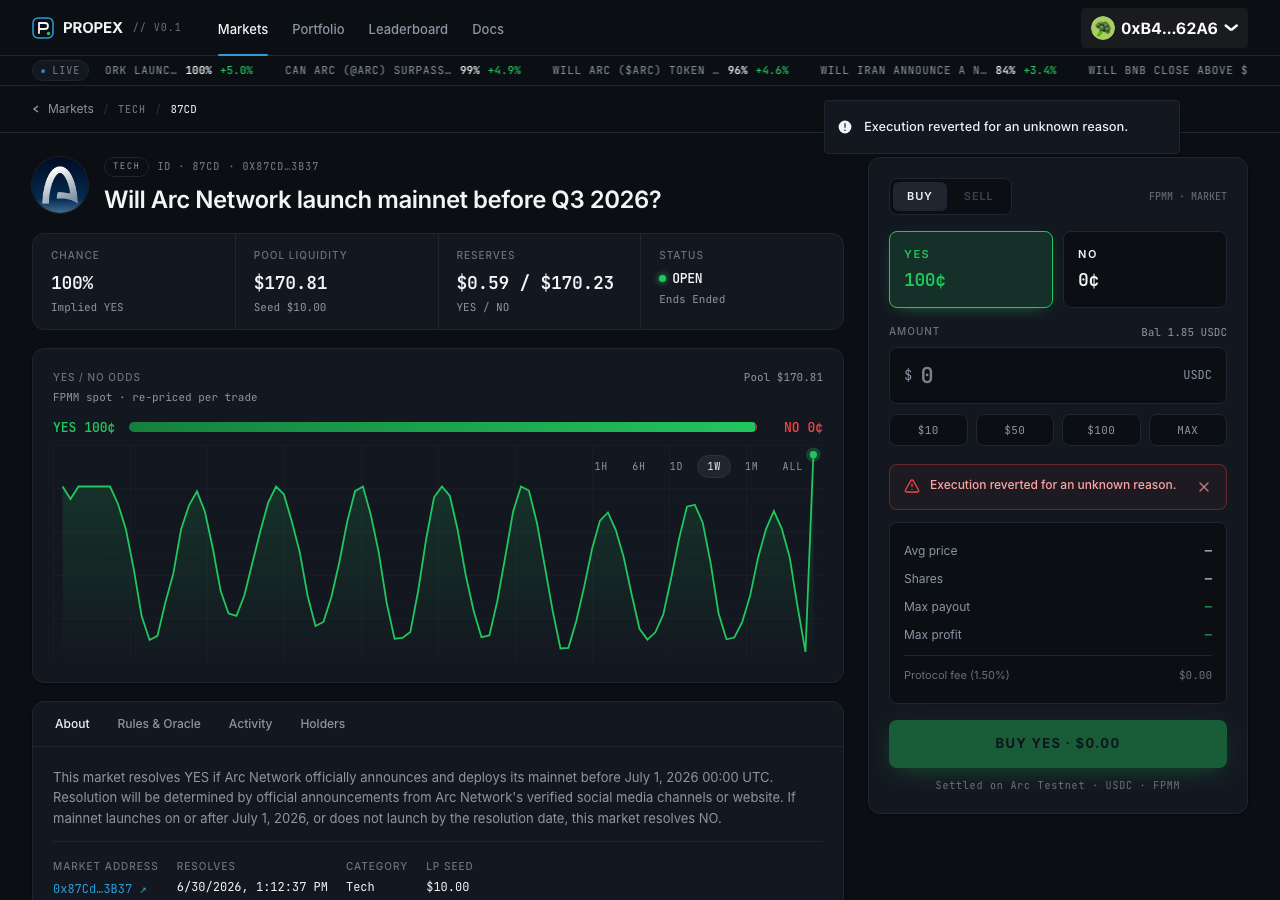Image resolution: width=1280 pixels, height=900 pixels.
Task: Dismiss the execution reverted error banner
Action: [x=1204, y=487]
